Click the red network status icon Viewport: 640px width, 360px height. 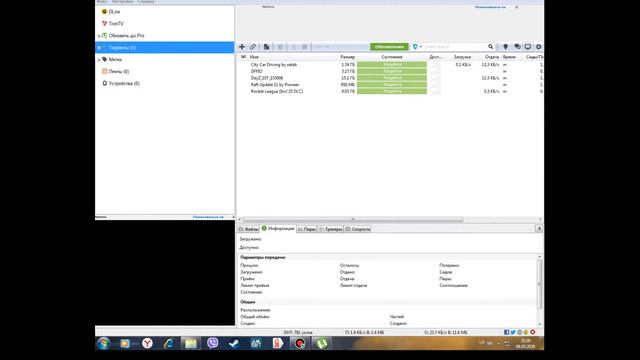[x=533, y=333]
